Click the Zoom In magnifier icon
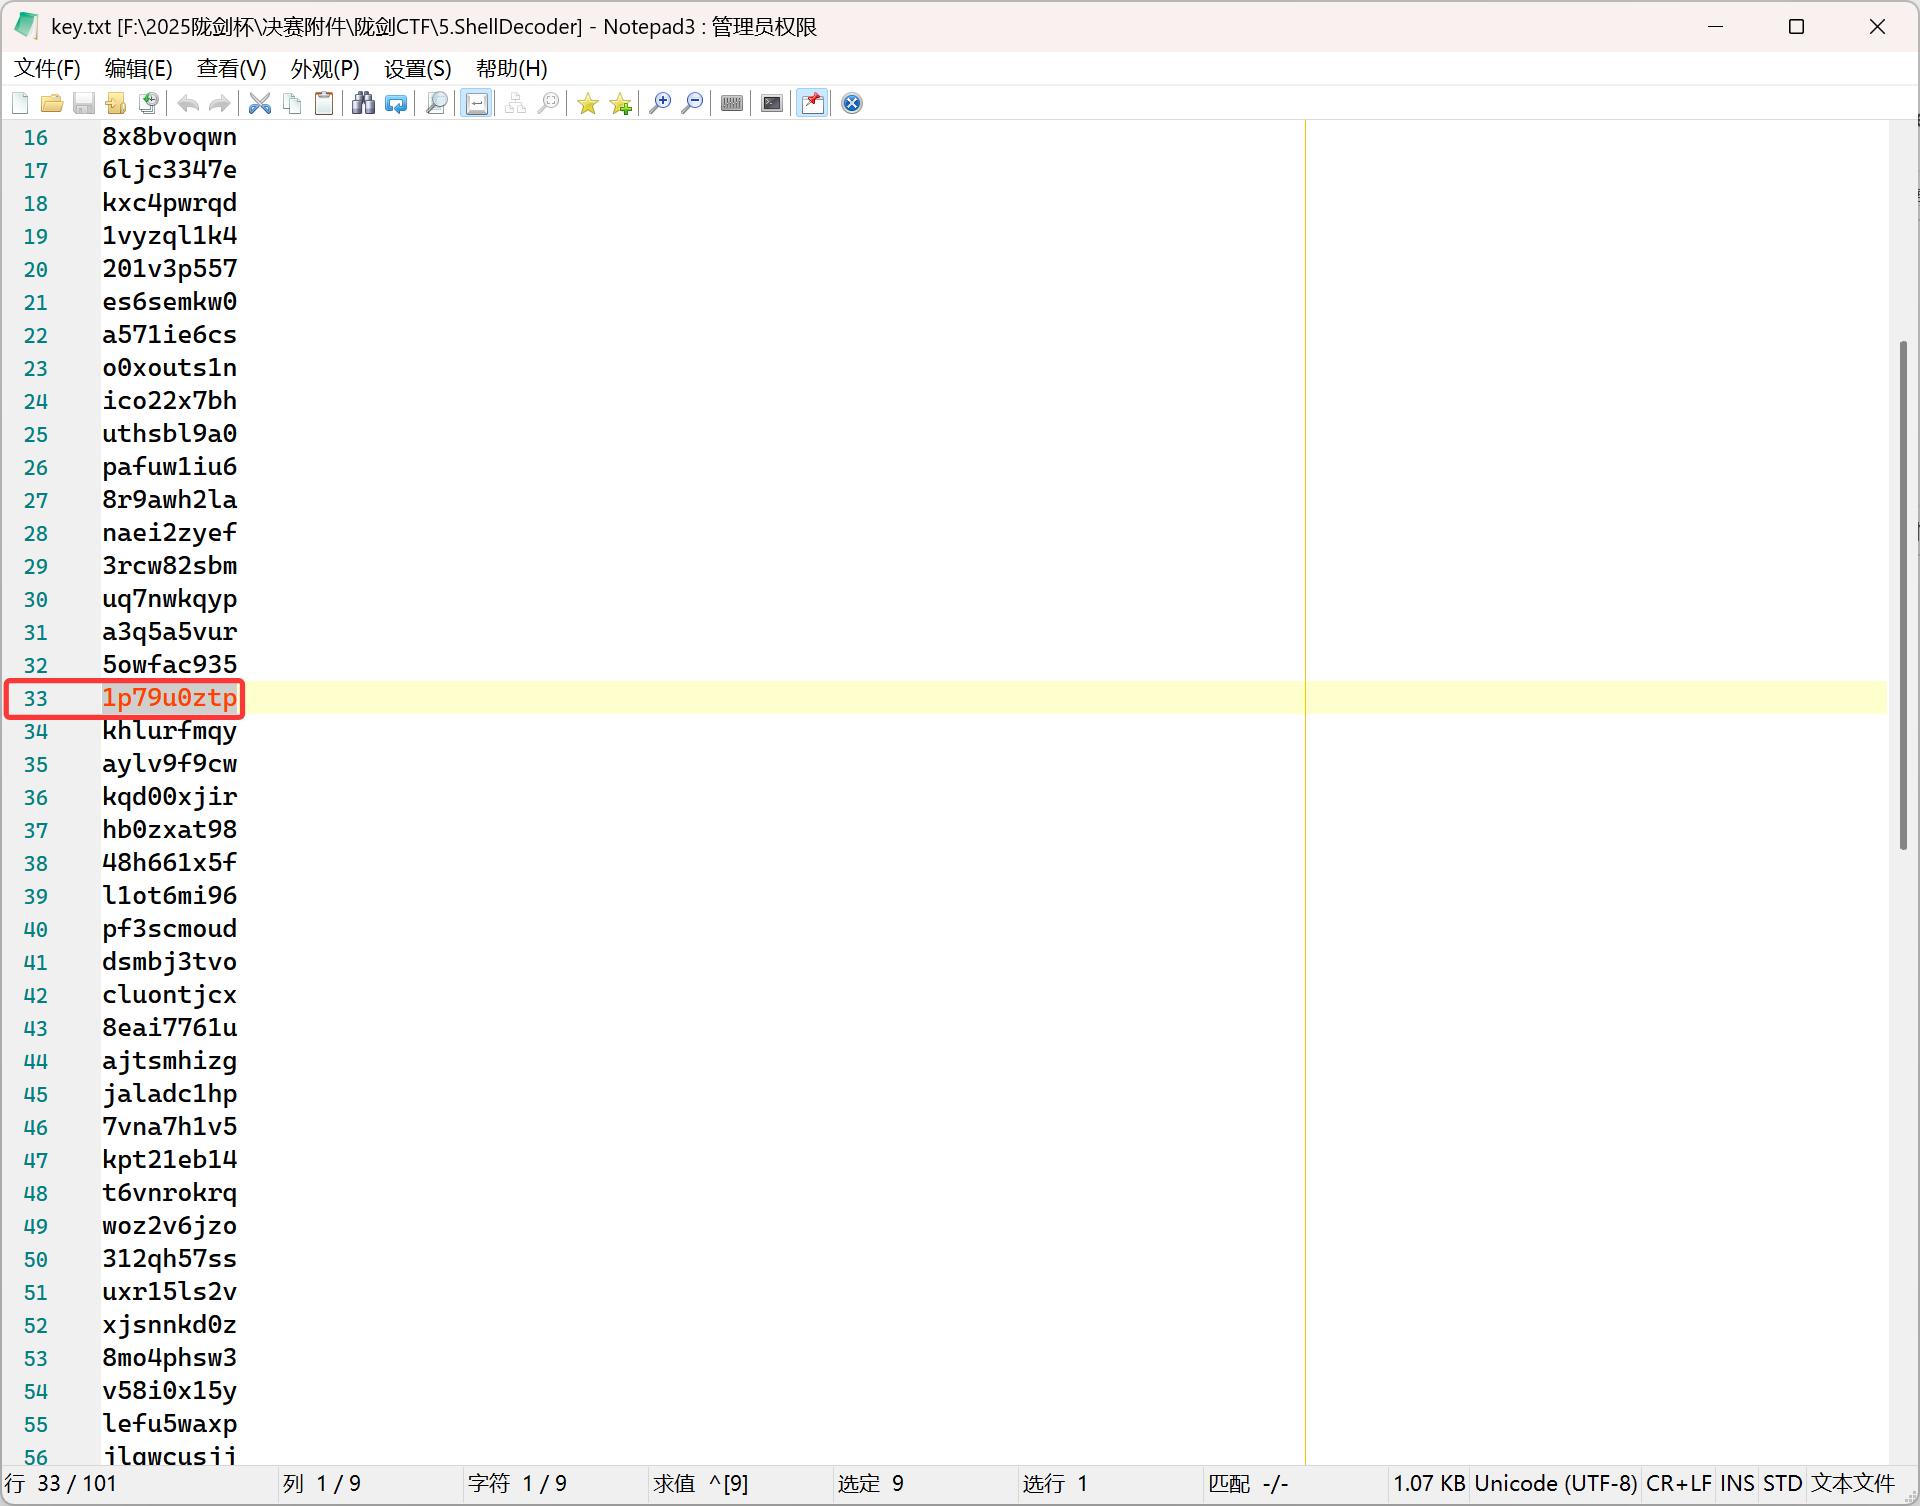This screenshot has width=1920, height=1506. click(660, 103)
